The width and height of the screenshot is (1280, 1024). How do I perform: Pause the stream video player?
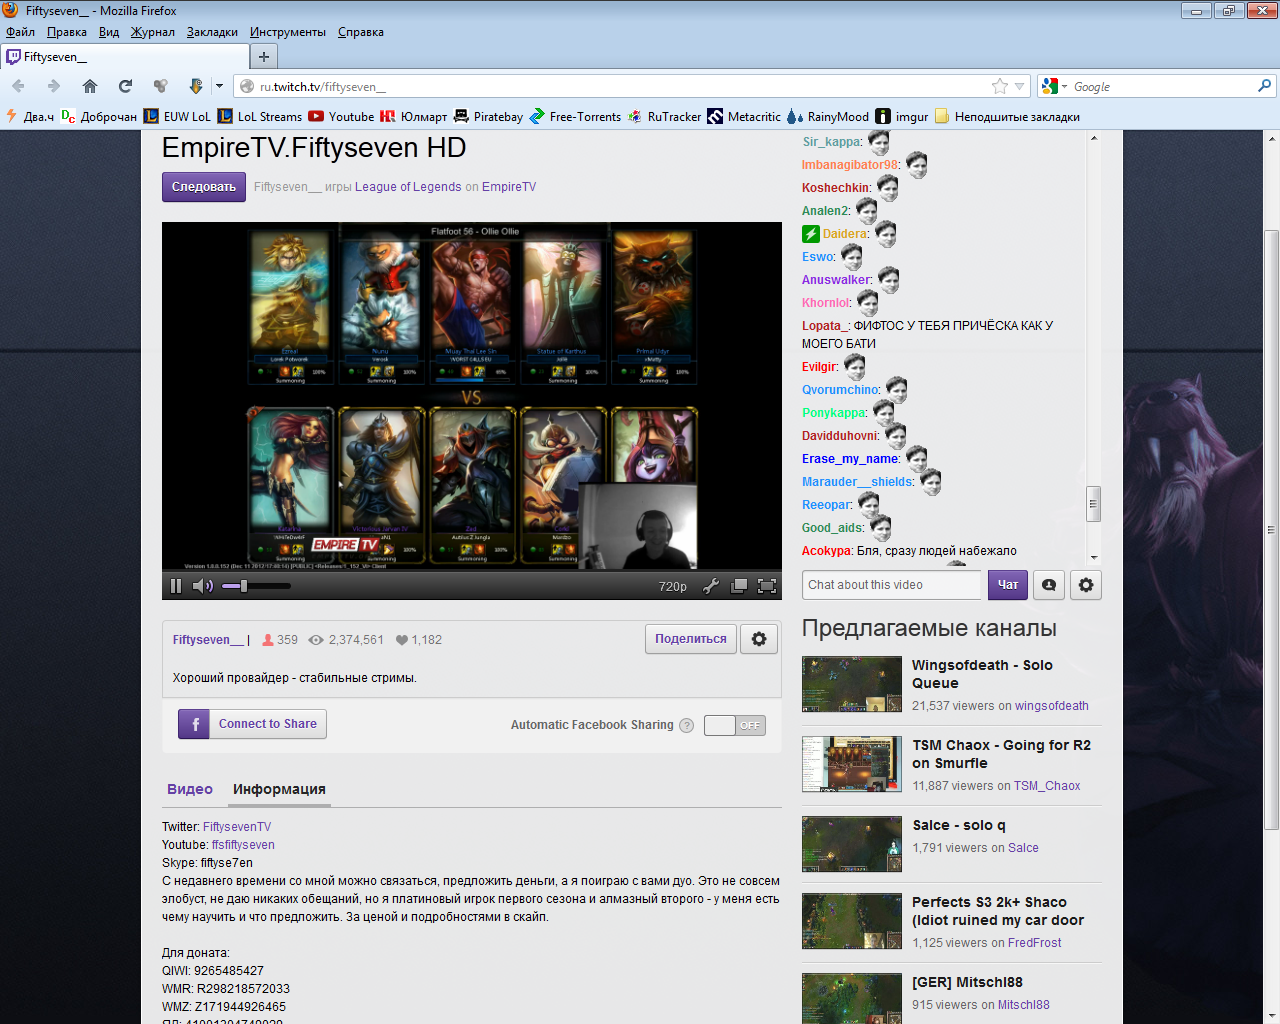click(x=176, y=586)
